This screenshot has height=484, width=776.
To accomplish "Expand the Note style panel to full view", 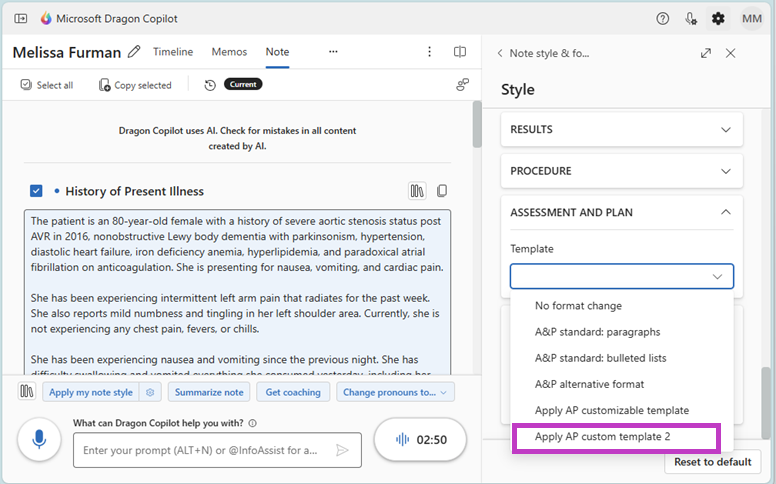I will tap(706, 53).
